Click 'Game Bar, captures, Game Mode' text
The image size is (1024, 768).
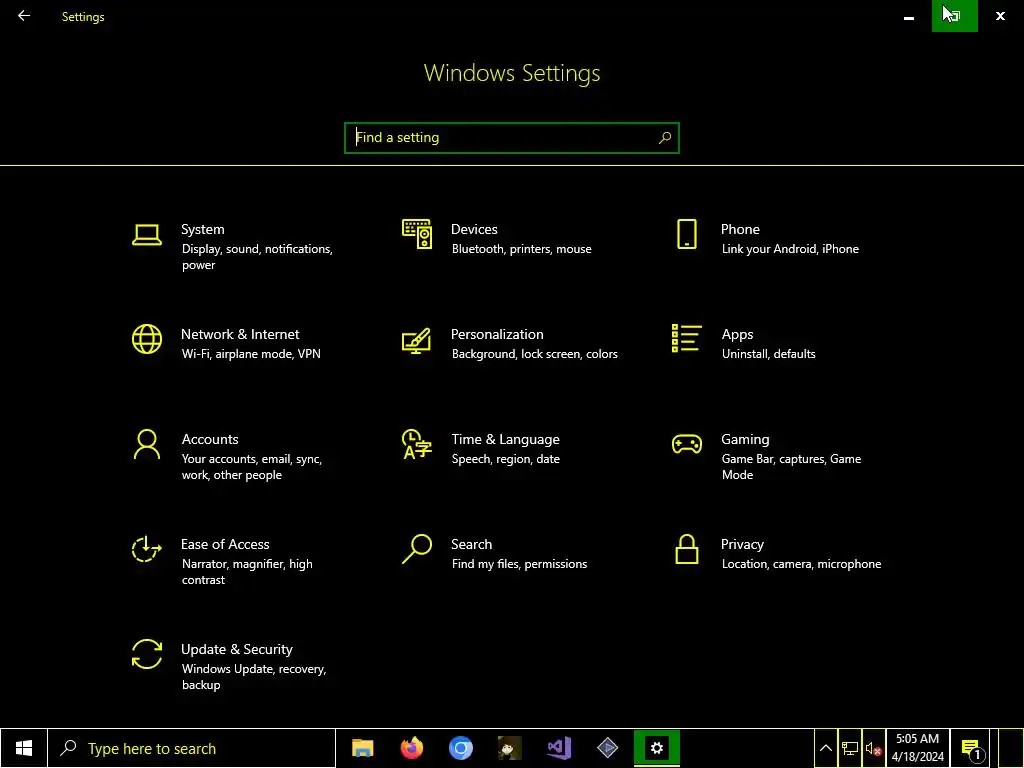pos(791,467)
